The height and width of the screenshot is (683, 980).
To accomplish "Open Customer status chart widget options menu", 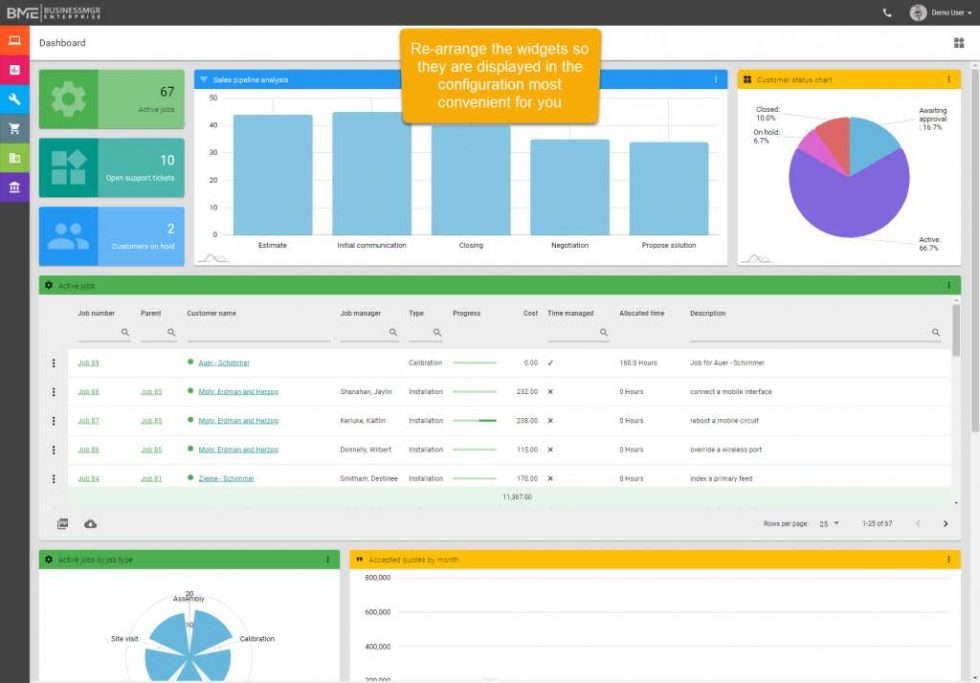I will click(x=949, y=79).
